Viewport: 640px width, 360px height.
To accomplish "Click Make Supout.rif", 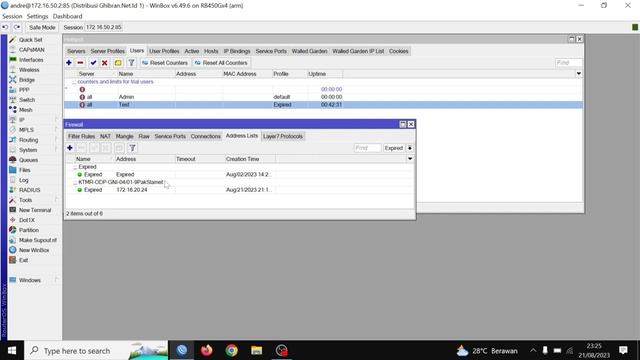I will tap(38, 240).
